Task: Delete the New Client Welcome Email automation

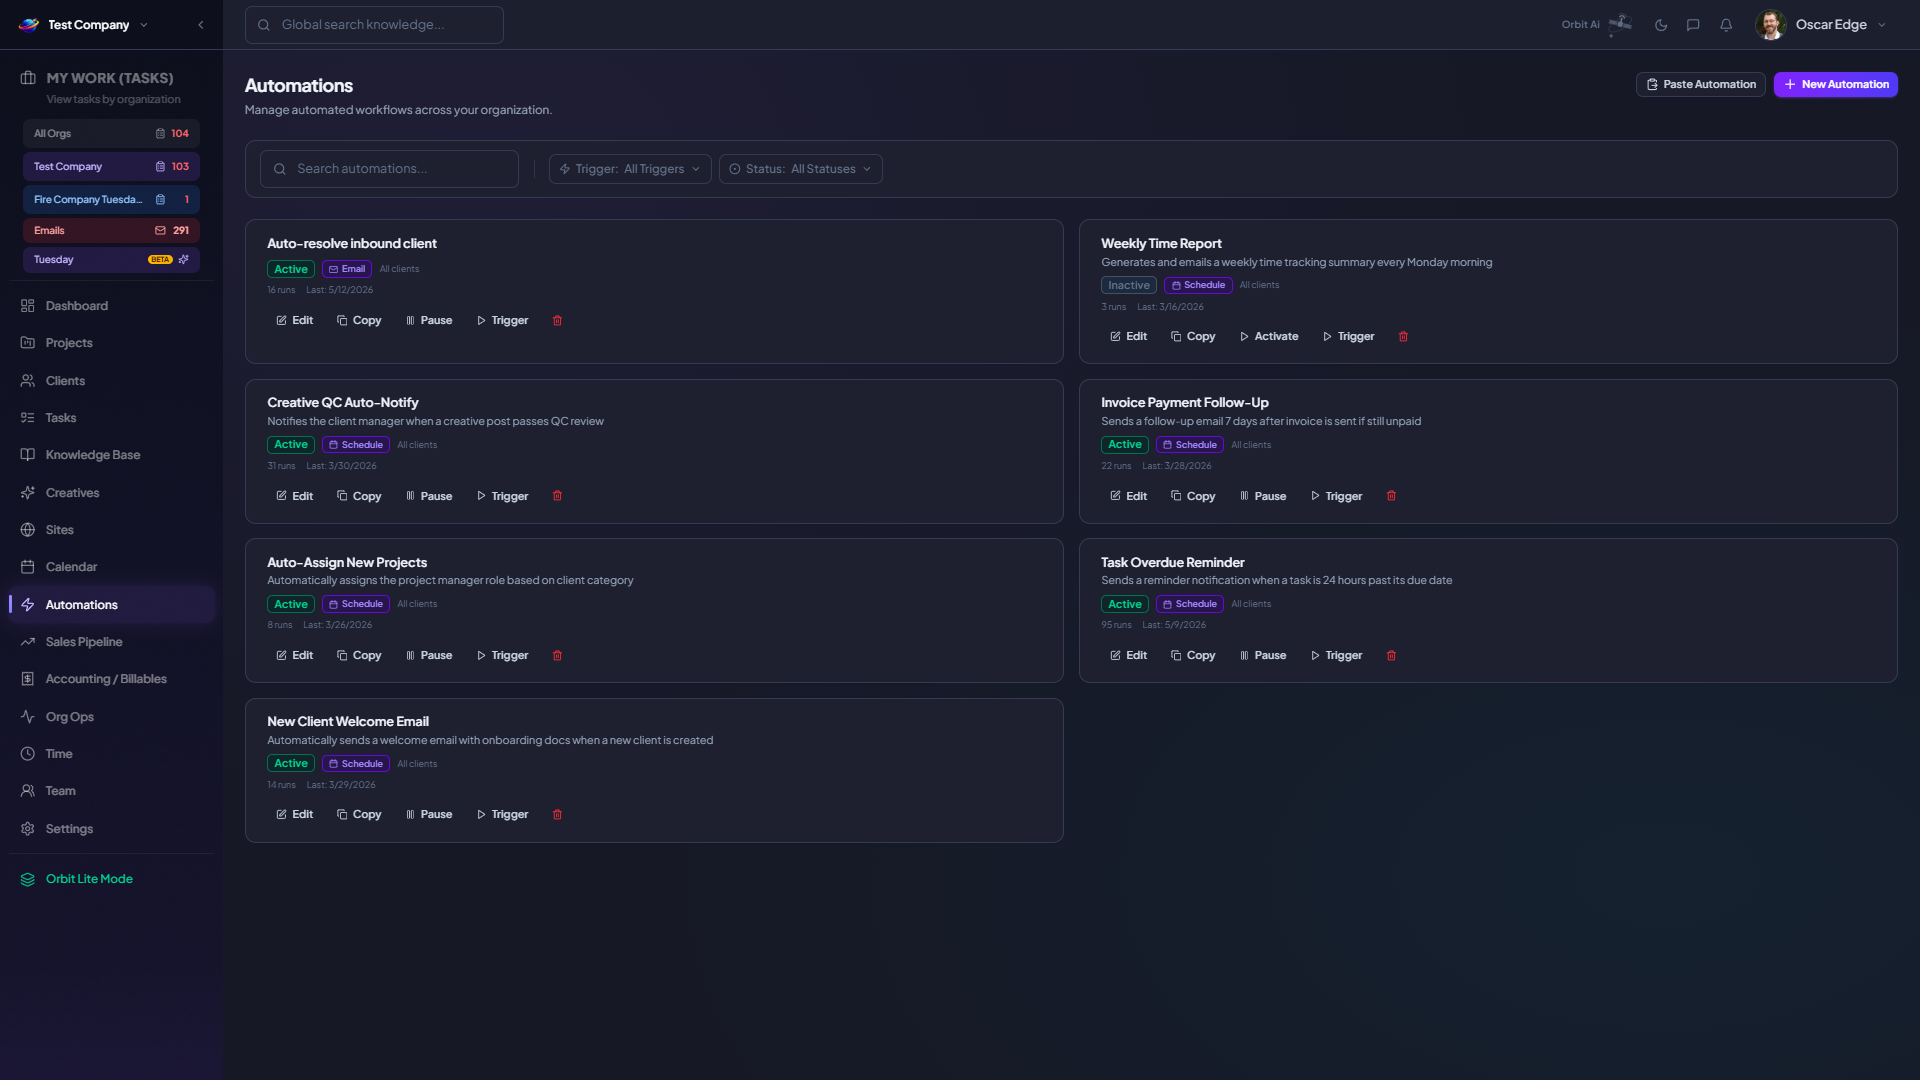Action: coord(557,815)
